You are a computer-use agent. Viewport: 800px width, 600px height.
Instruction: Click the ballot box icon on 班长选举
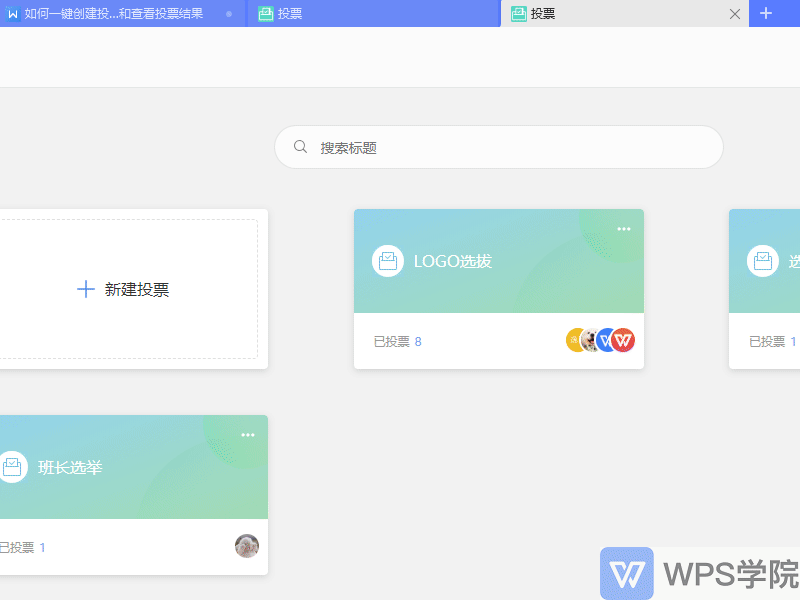click(12, 466)
